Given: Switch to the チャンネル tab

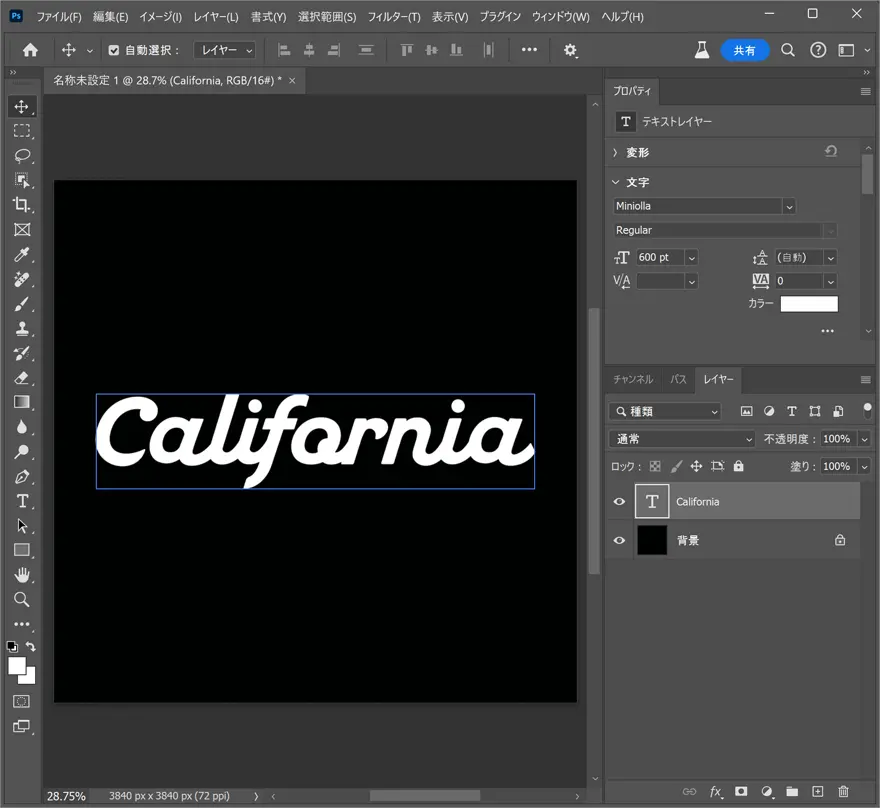Looking at the screenshot, I should coord(633,379).
